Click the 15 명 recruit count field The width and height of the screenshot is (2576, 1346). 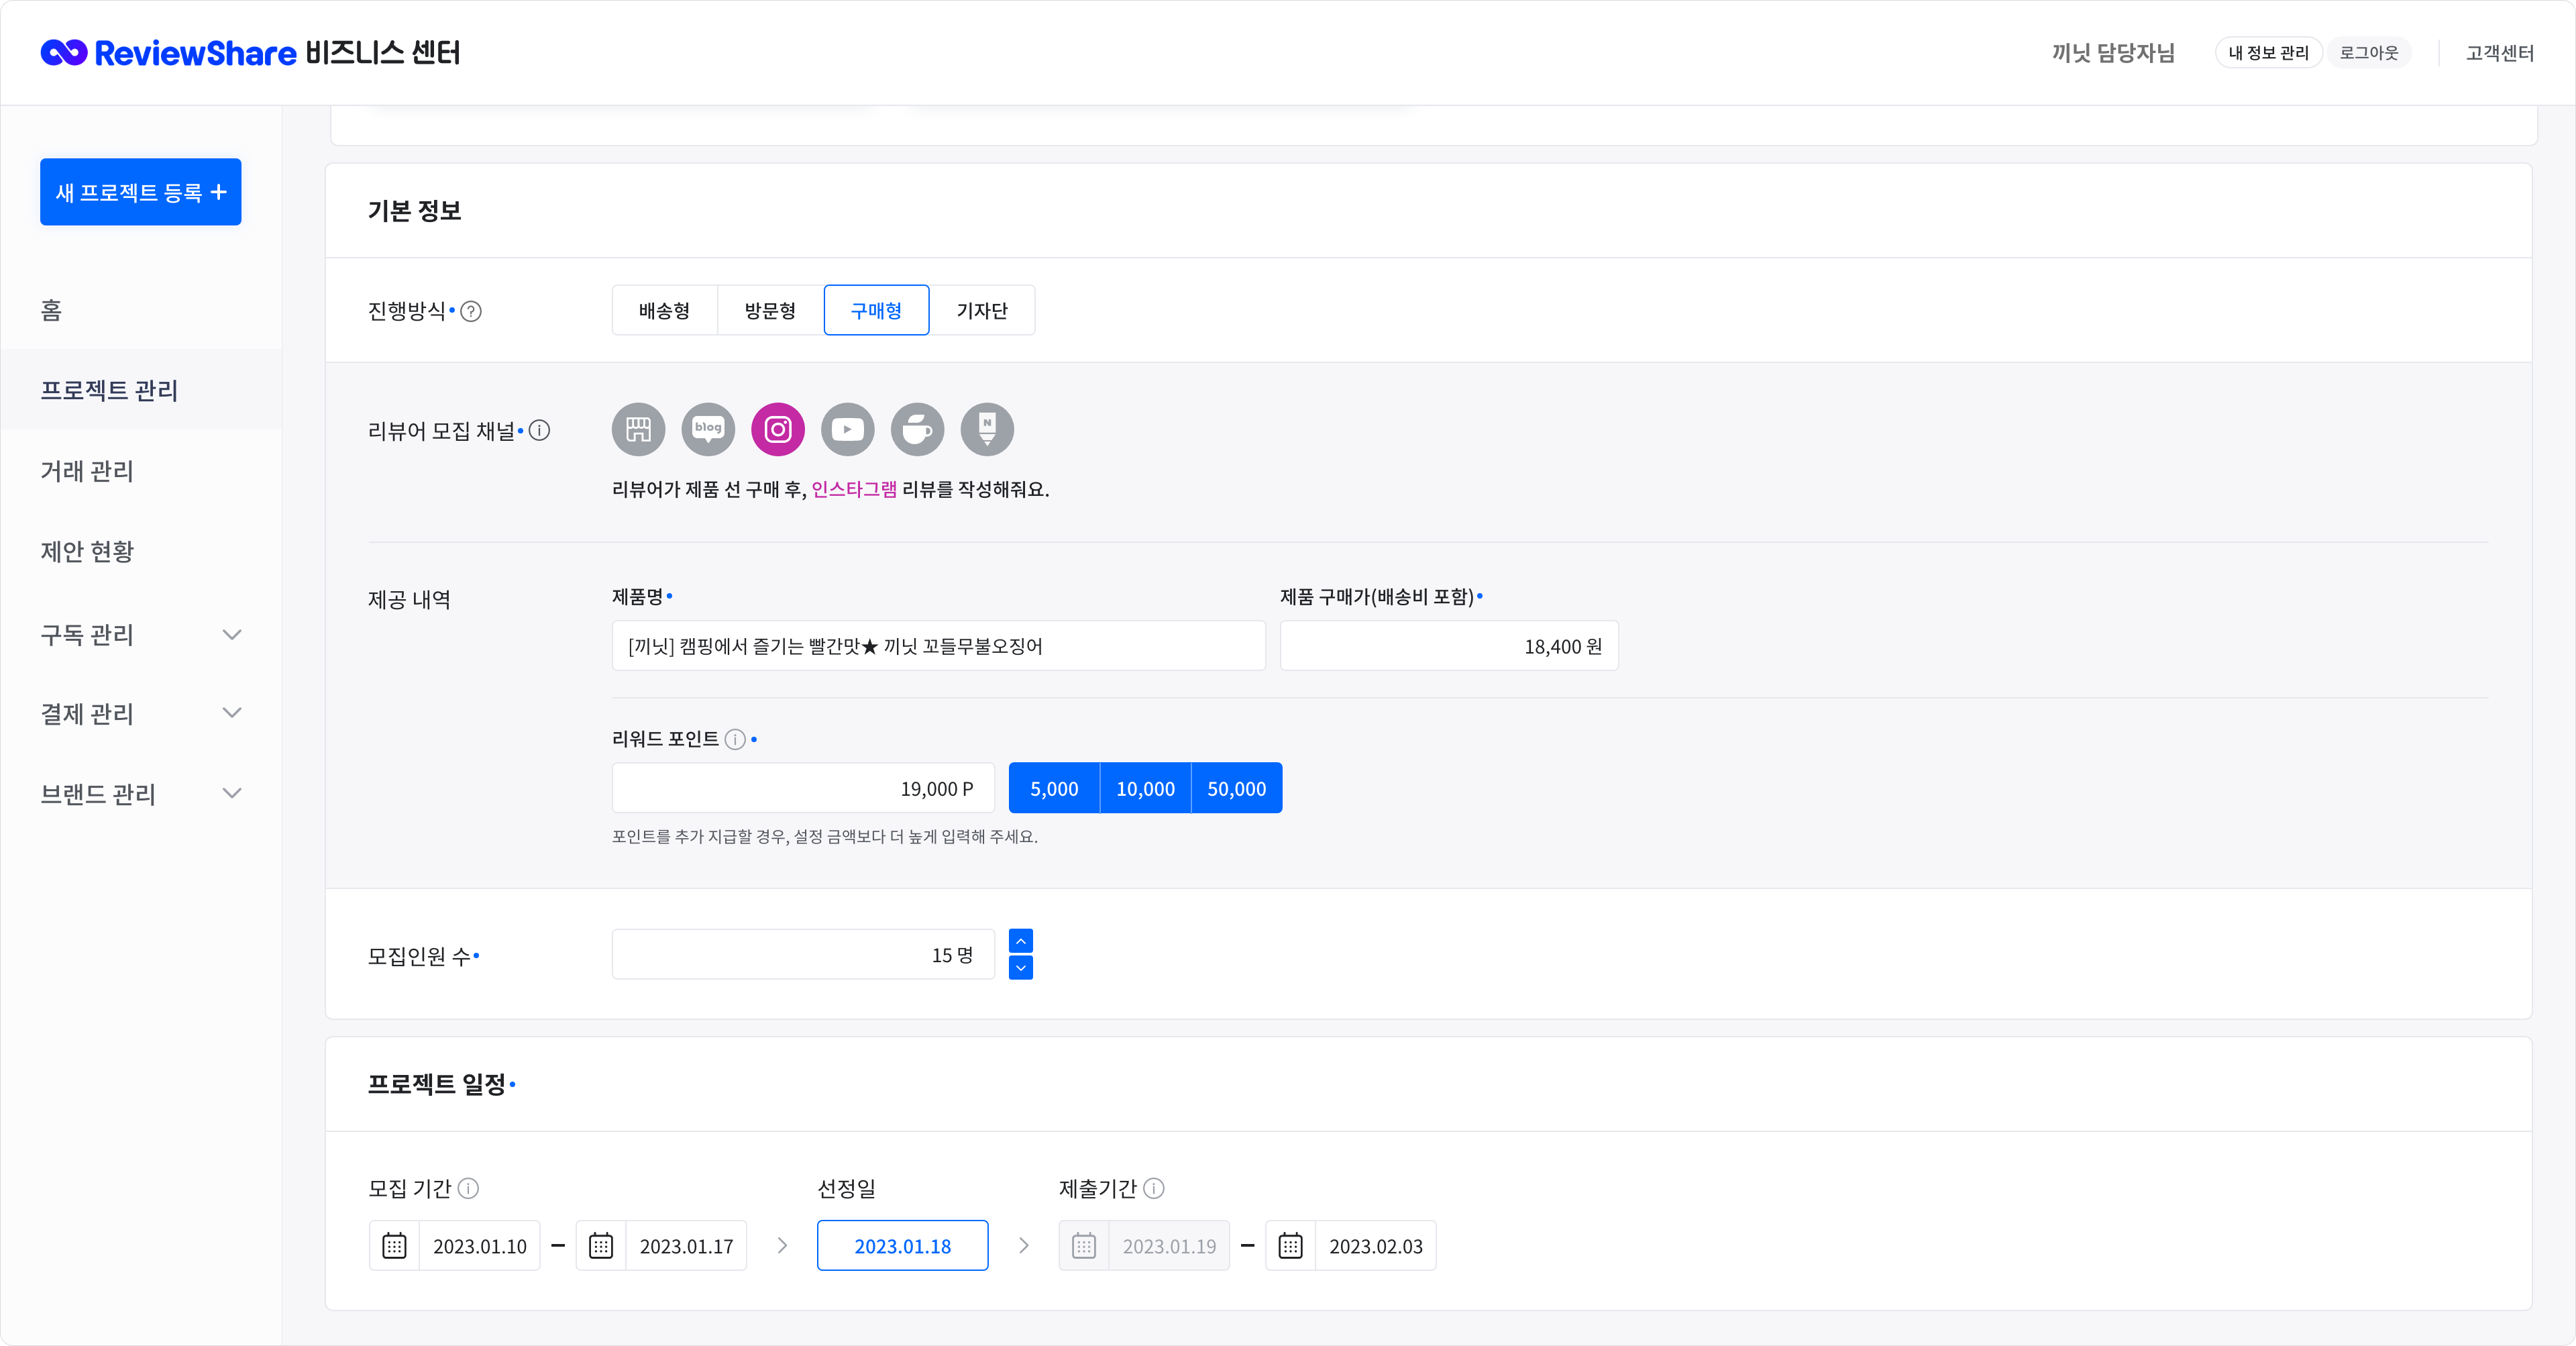click(803, 955)
